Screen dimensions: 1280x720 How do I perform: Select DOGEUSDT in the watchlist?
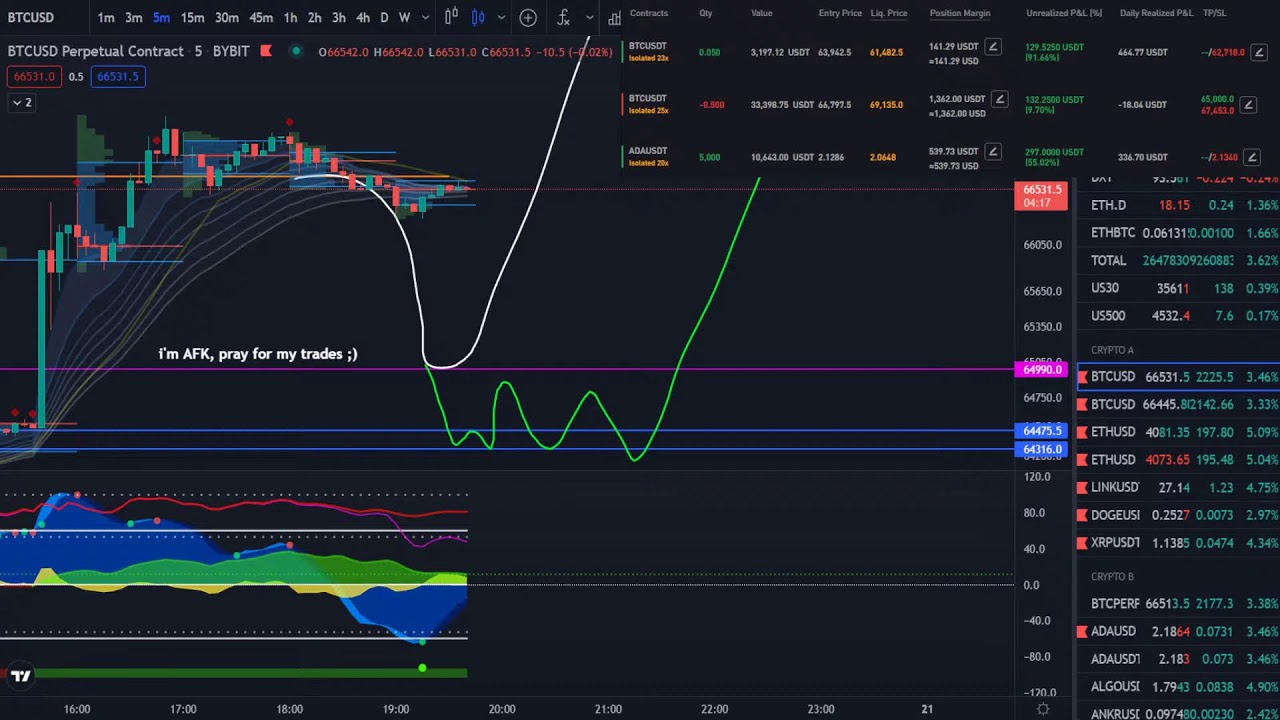pos(1178,515)
